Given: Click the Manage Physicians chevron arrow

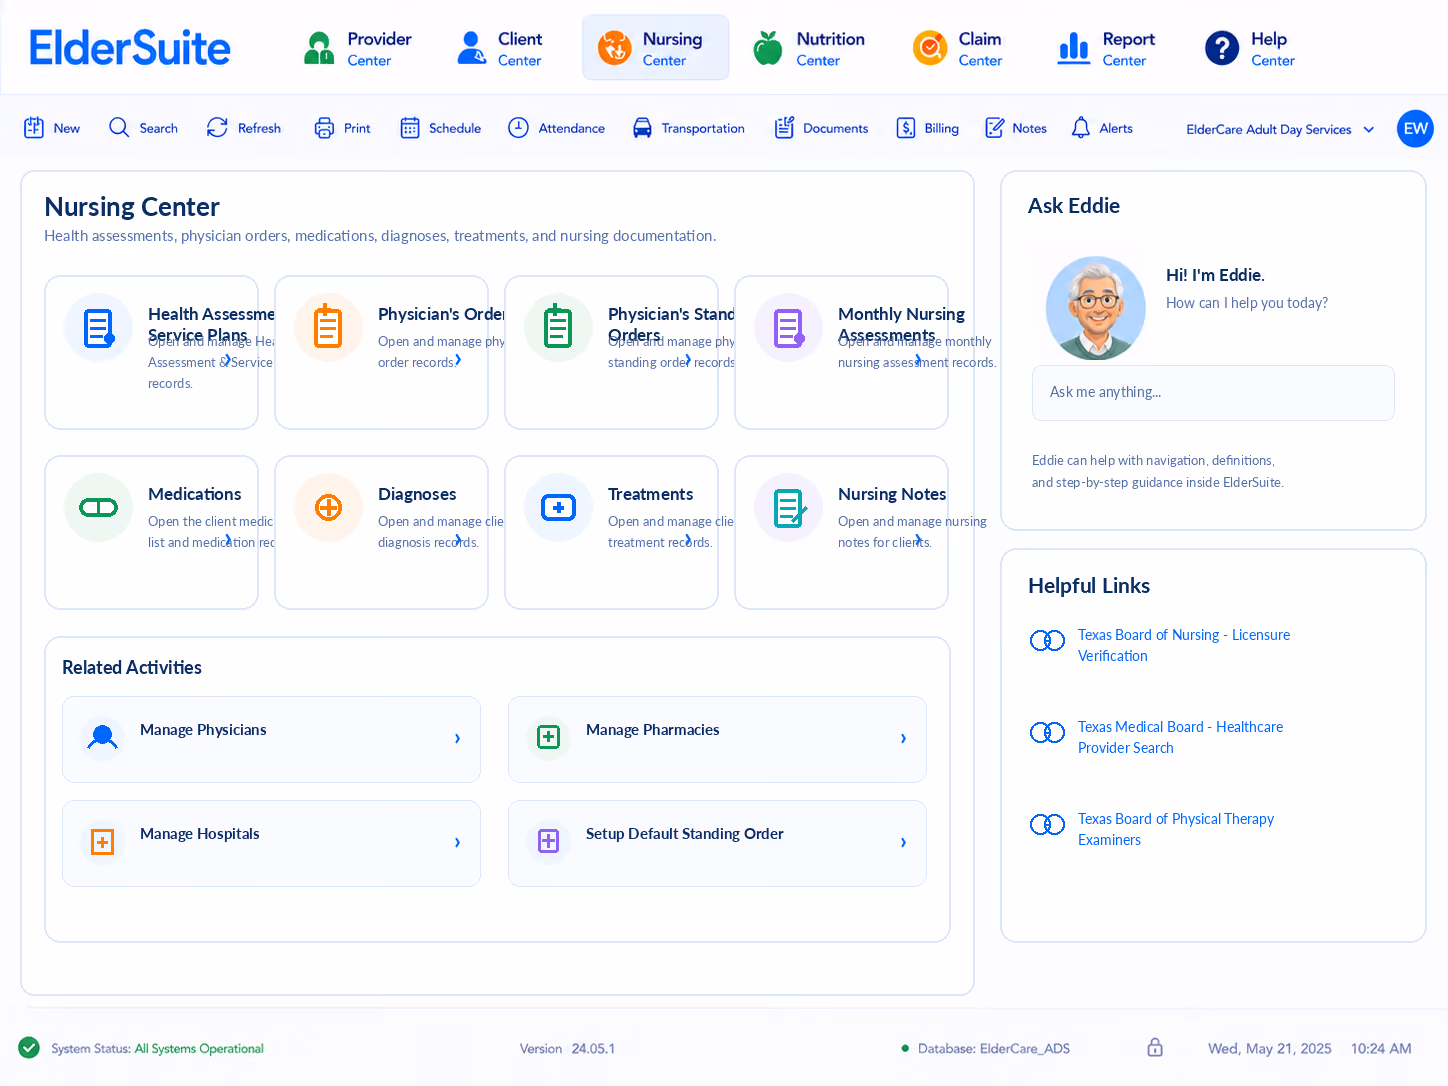Looking at the screenshot, I should coord(458,739).
